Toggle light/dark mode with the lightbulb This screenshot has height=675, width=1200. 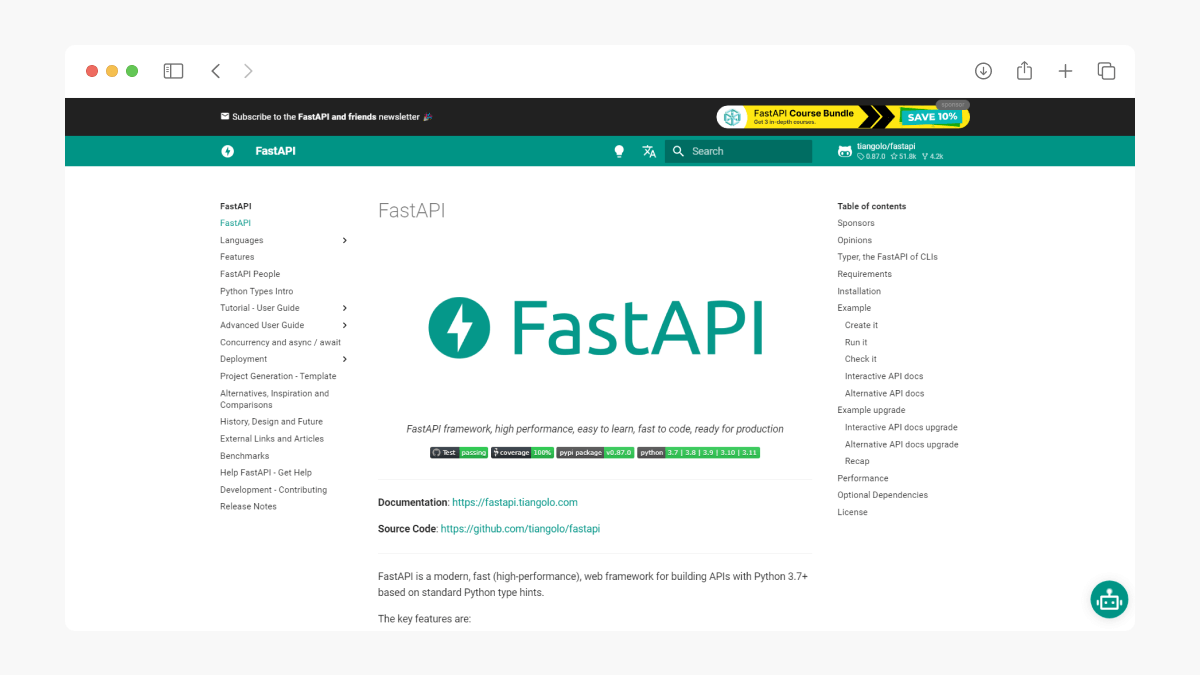(619, 151)
